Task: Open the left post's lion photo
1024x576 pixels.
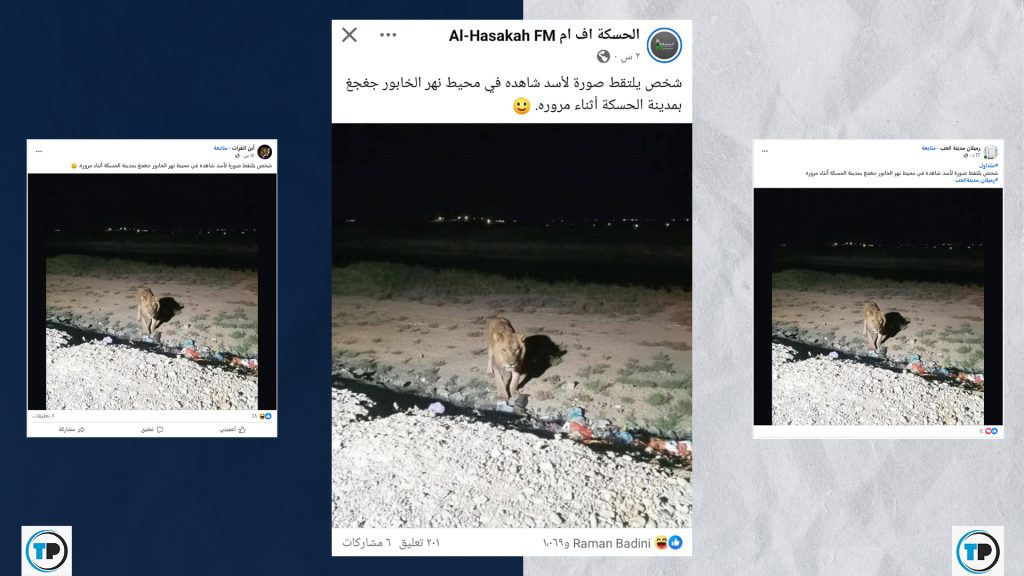Action: coord(152,292)
